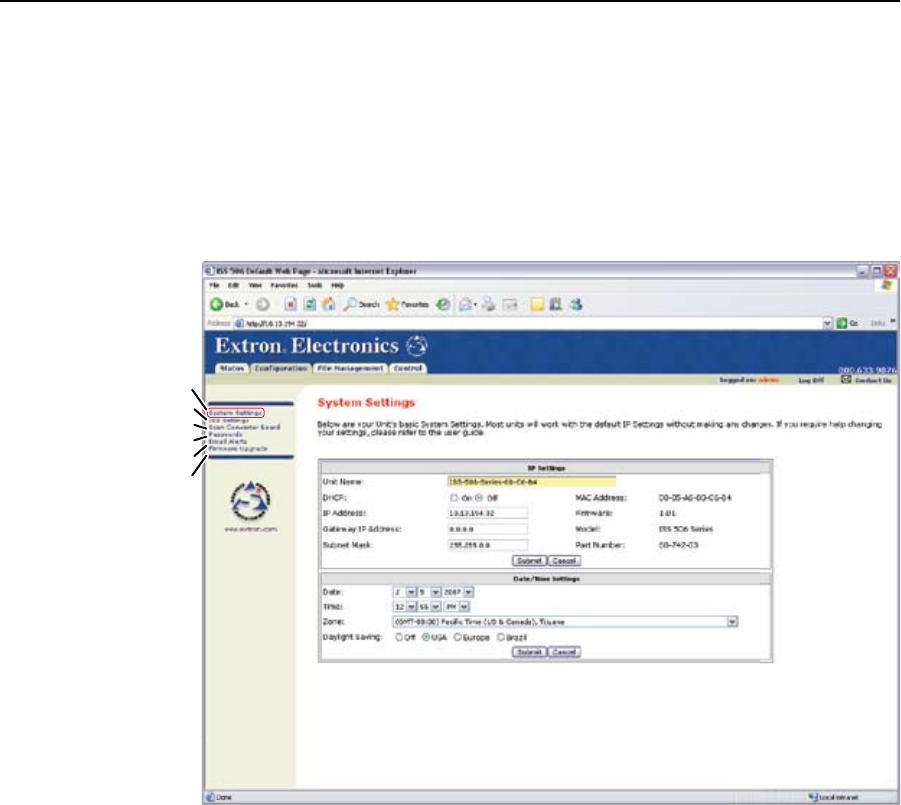Click the Messenger icon in toolbar
Viewport: 901px width, 805px height.
point(576,305)
